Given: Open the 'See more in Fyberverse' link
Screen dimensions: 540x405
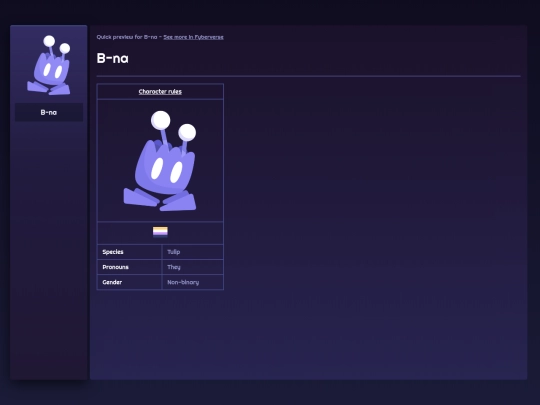Looking at the screenshot, I should [x=193, y=37].
